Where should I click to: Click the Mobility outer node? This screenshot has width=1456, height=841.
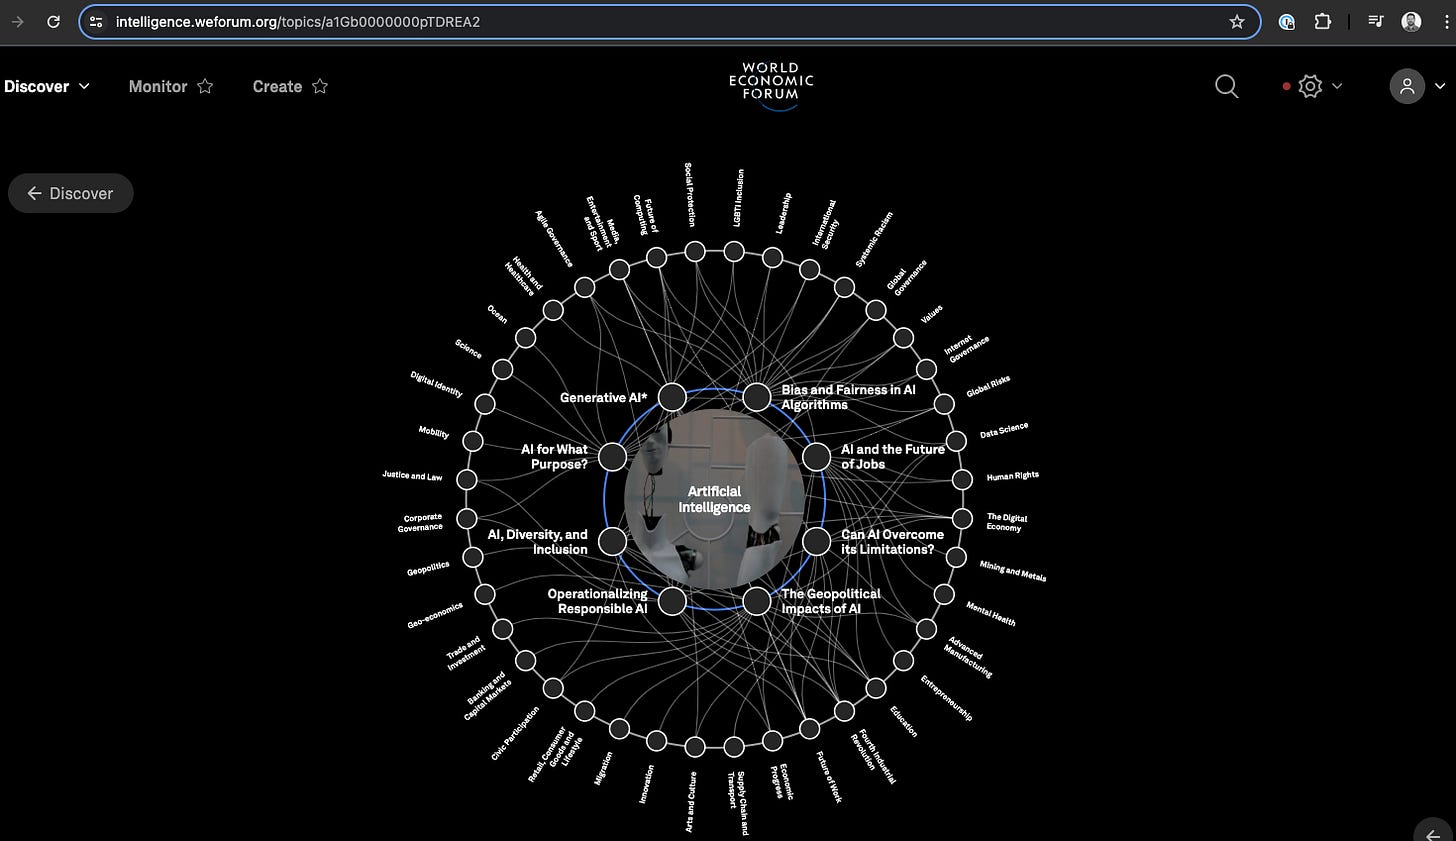[473, 441]
